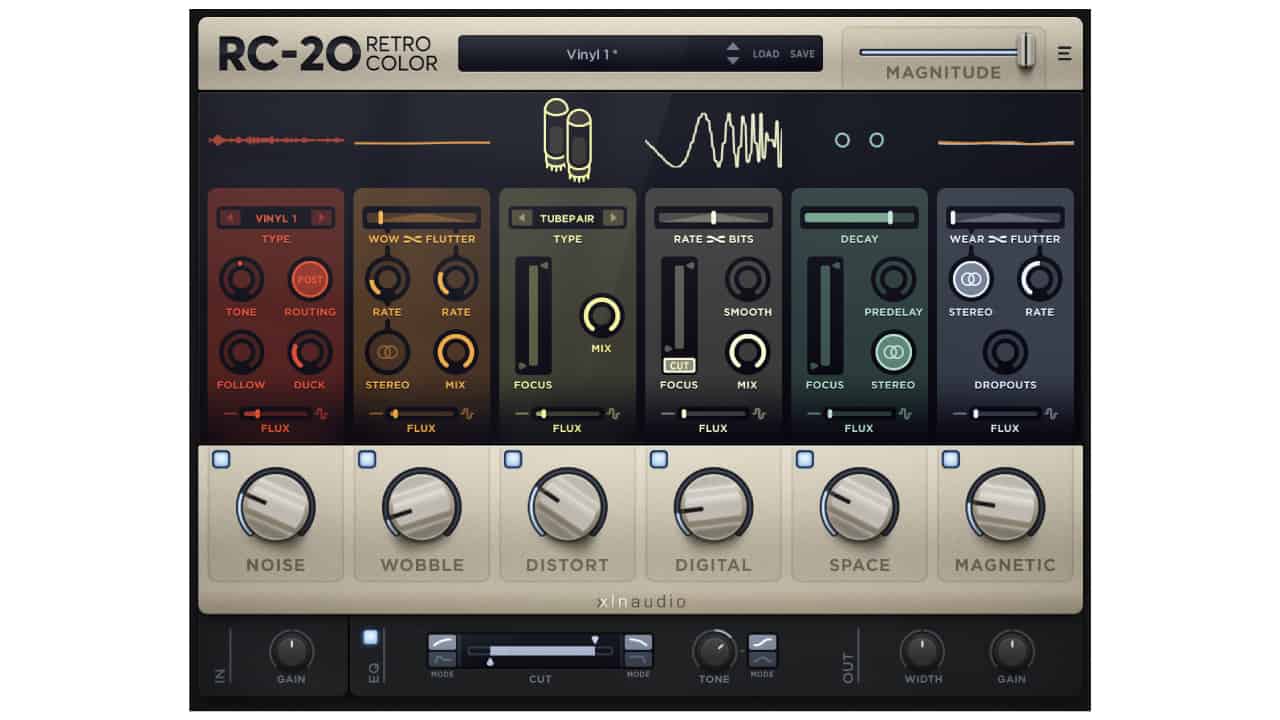Click the Focus vertical slider in Distort module
Screen dimensions: 1280x720
(533, 315)
